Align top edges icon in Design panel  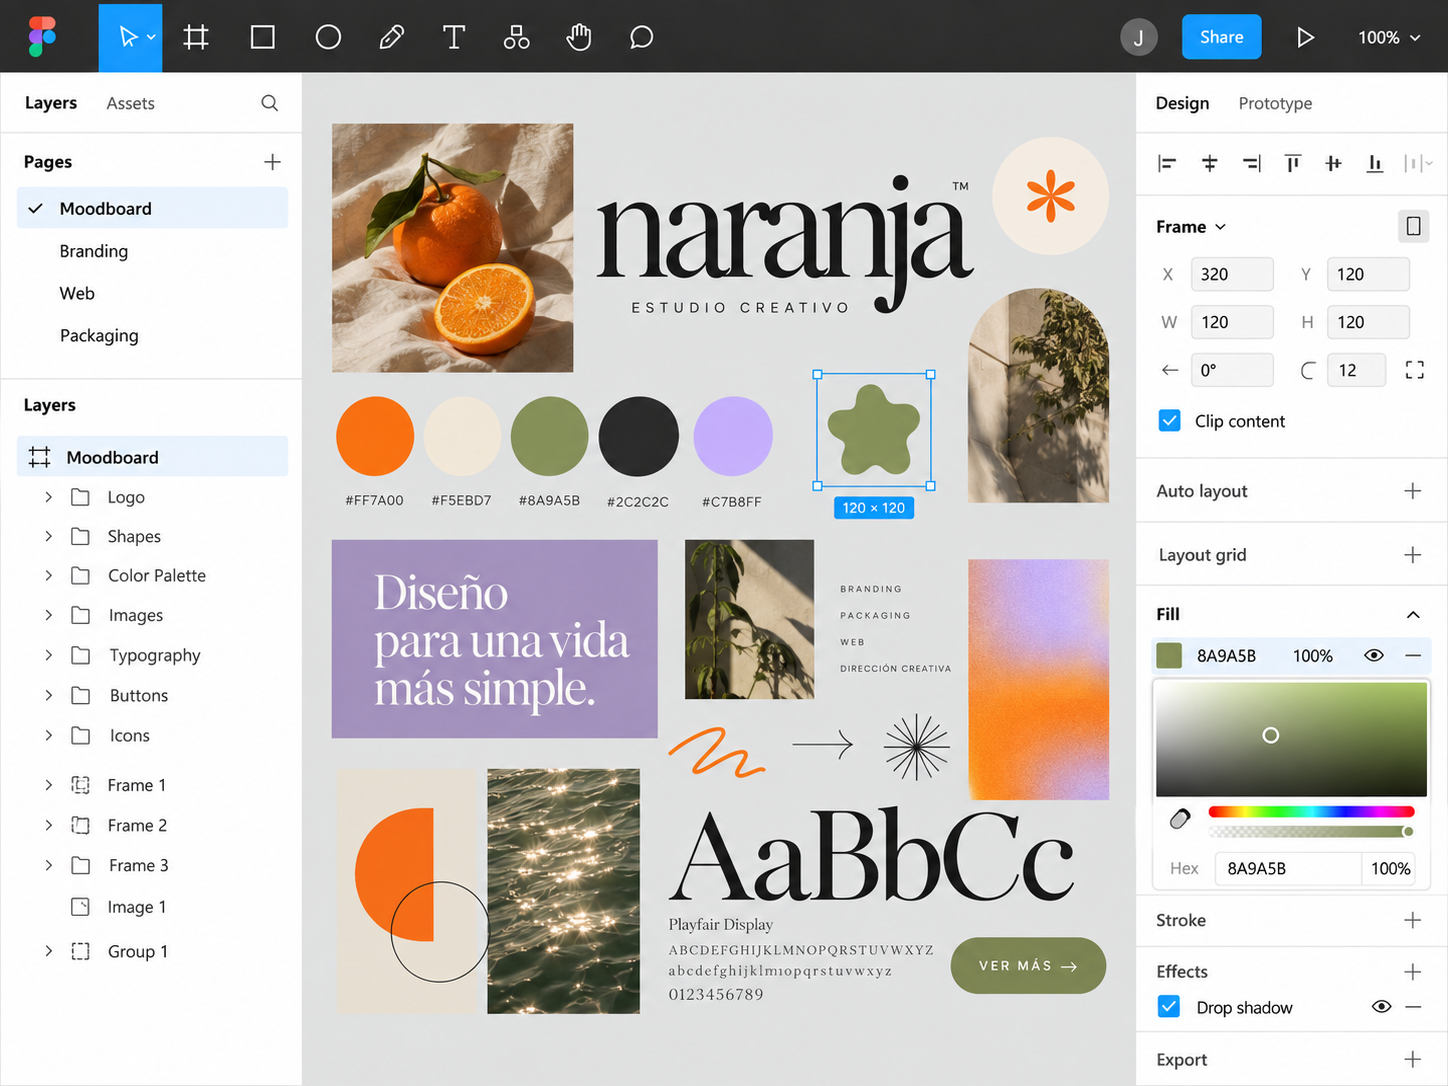(1292, 163)
